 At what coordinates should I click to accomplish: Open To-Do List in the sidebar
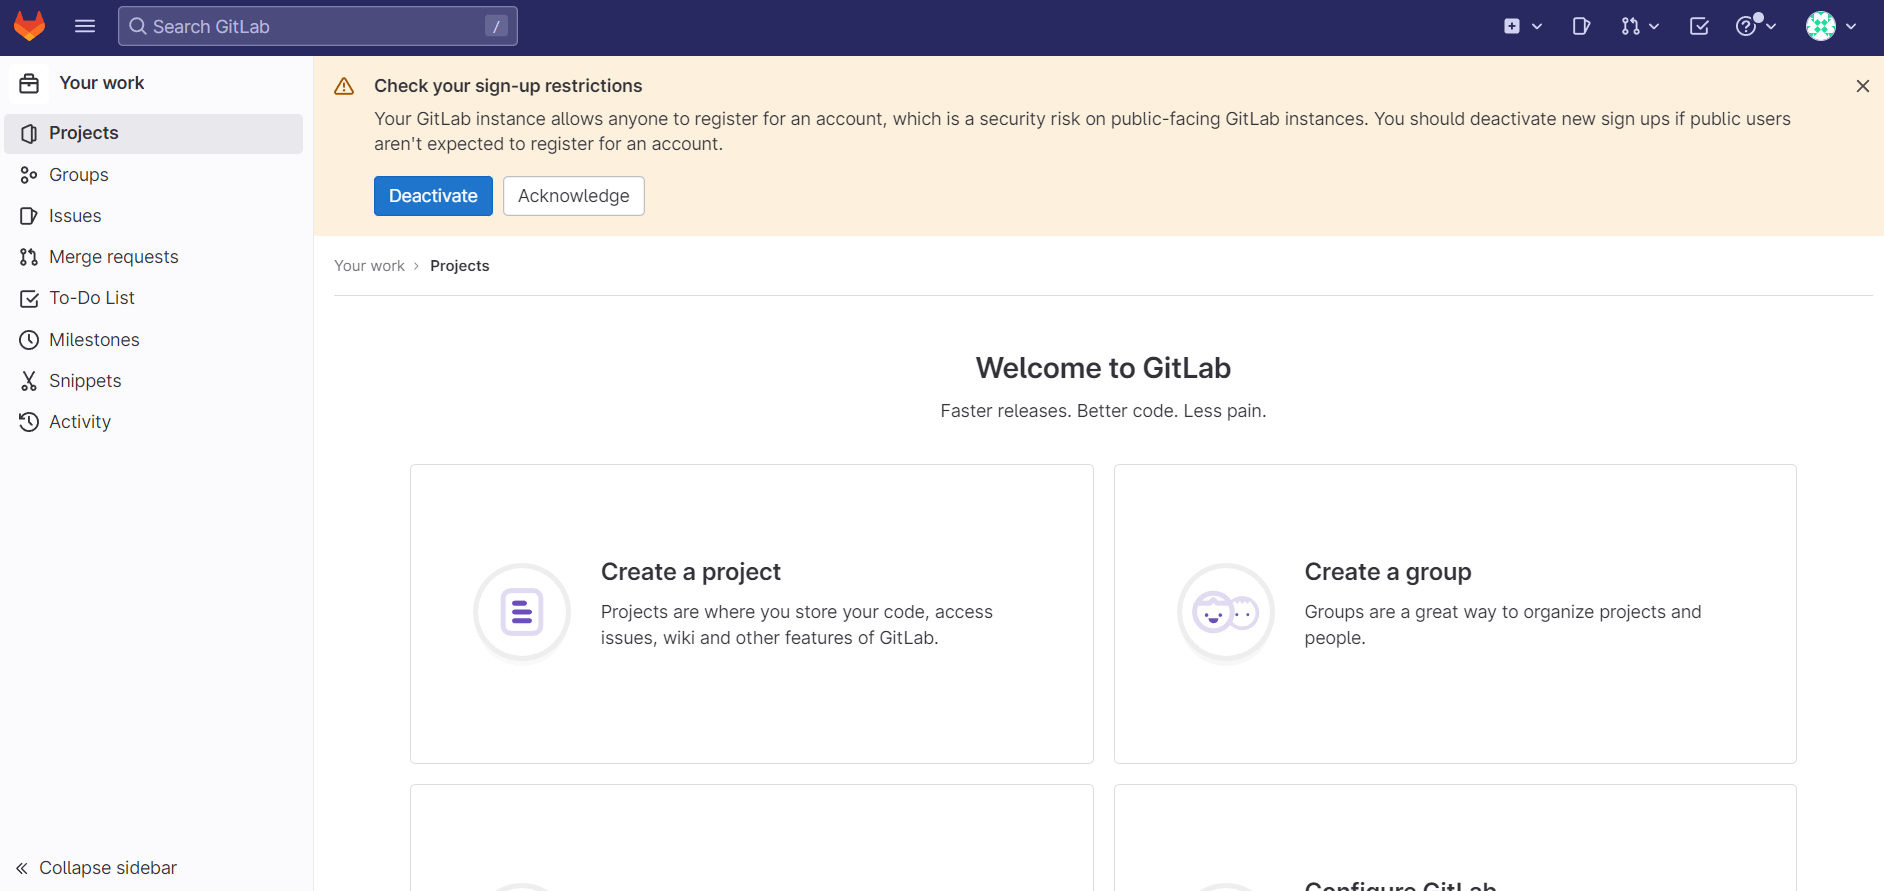154,298
